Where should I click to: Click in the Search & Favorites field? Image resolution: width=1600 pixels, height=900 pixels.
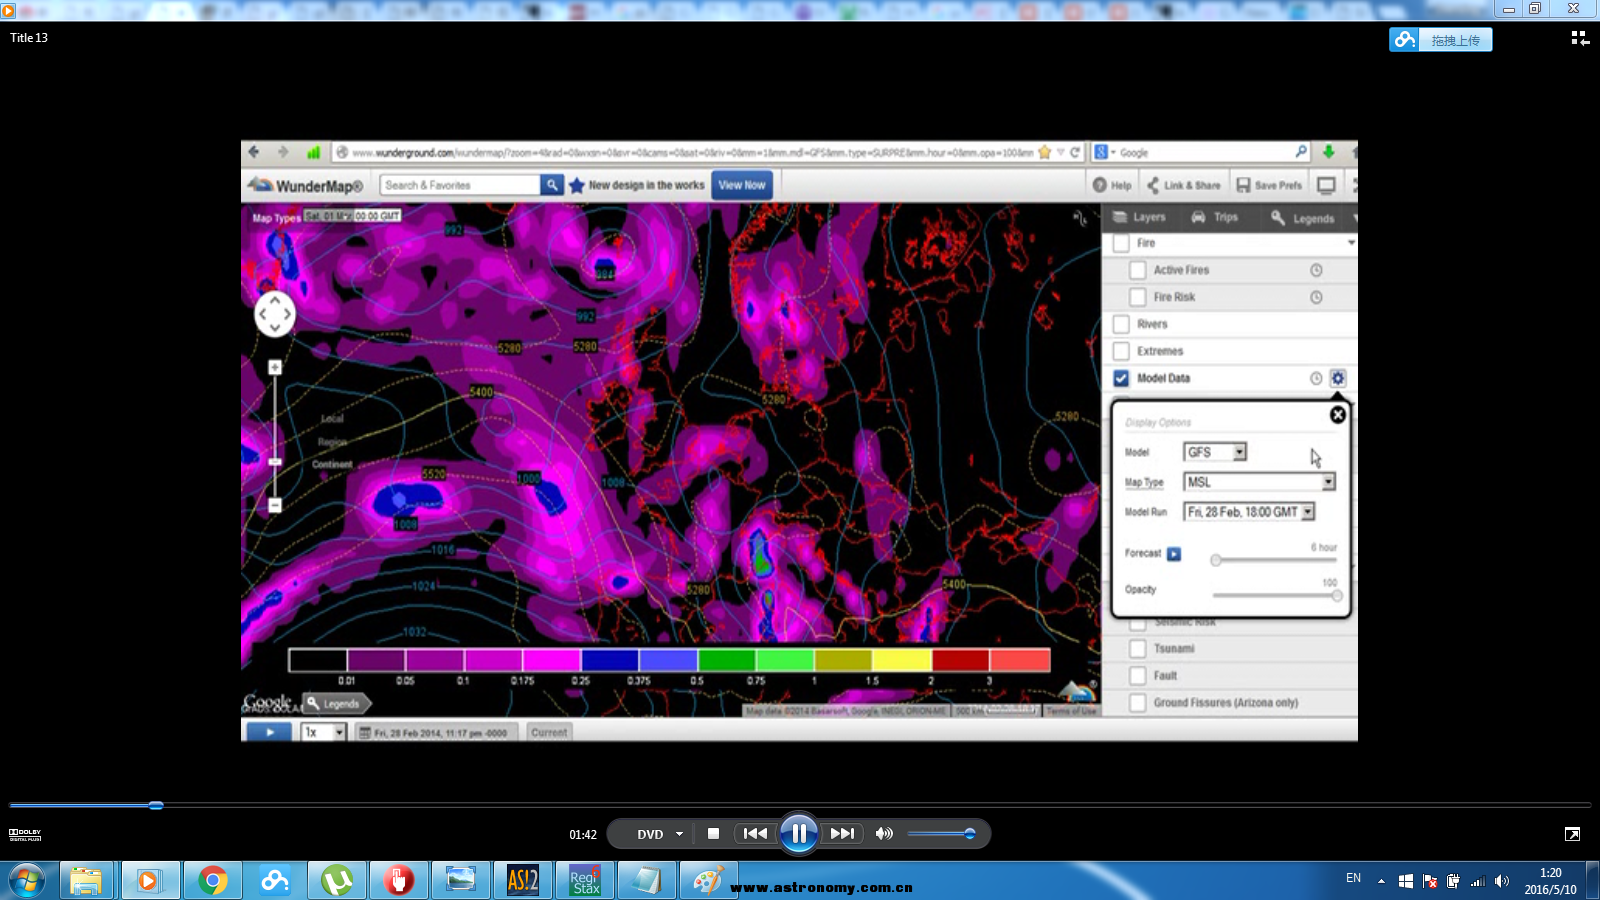[x=460, y=185]
